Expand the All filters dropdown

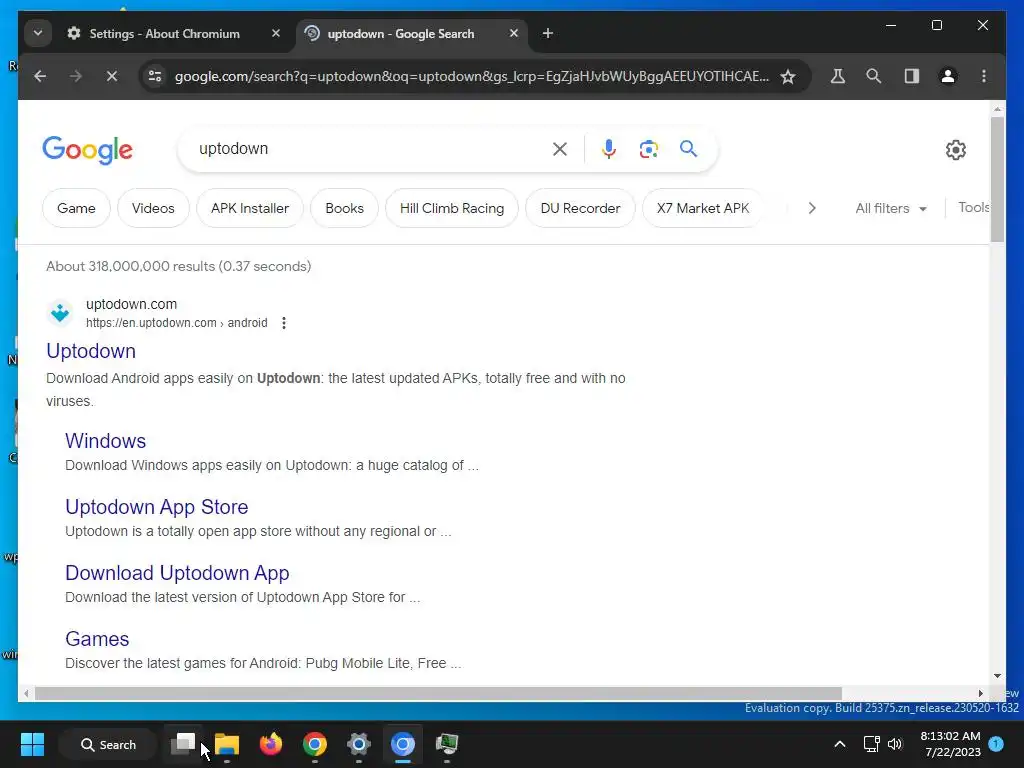coord(891,208)
